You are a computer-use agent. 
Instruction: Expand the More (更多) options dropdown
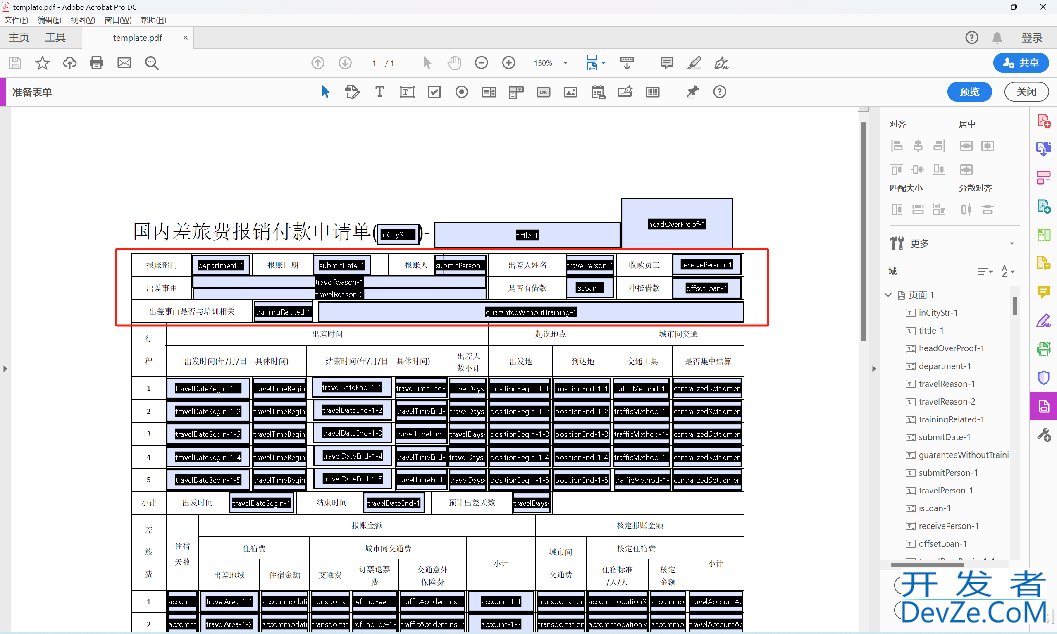click(x=1012, y=243)
